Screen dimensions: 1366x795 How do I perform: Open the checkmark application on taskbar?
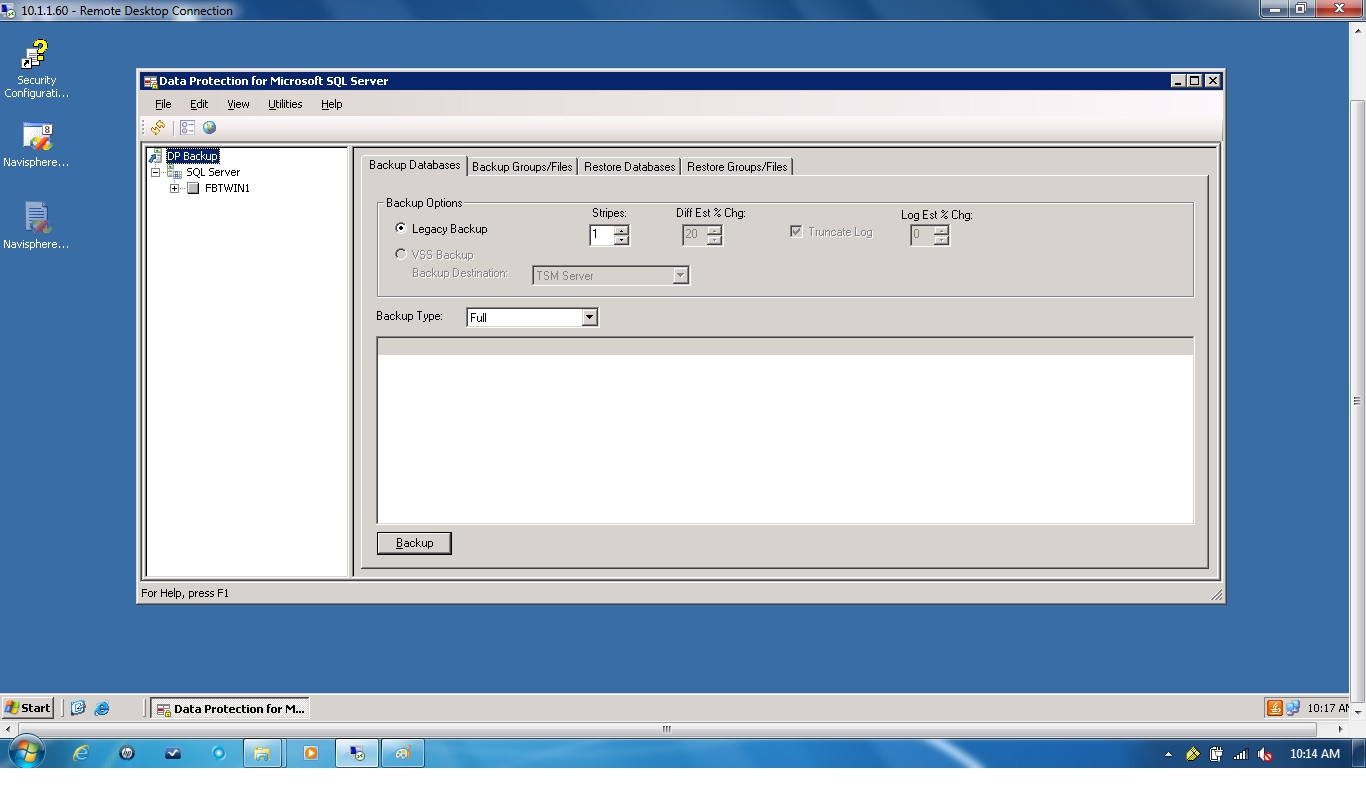173,753
